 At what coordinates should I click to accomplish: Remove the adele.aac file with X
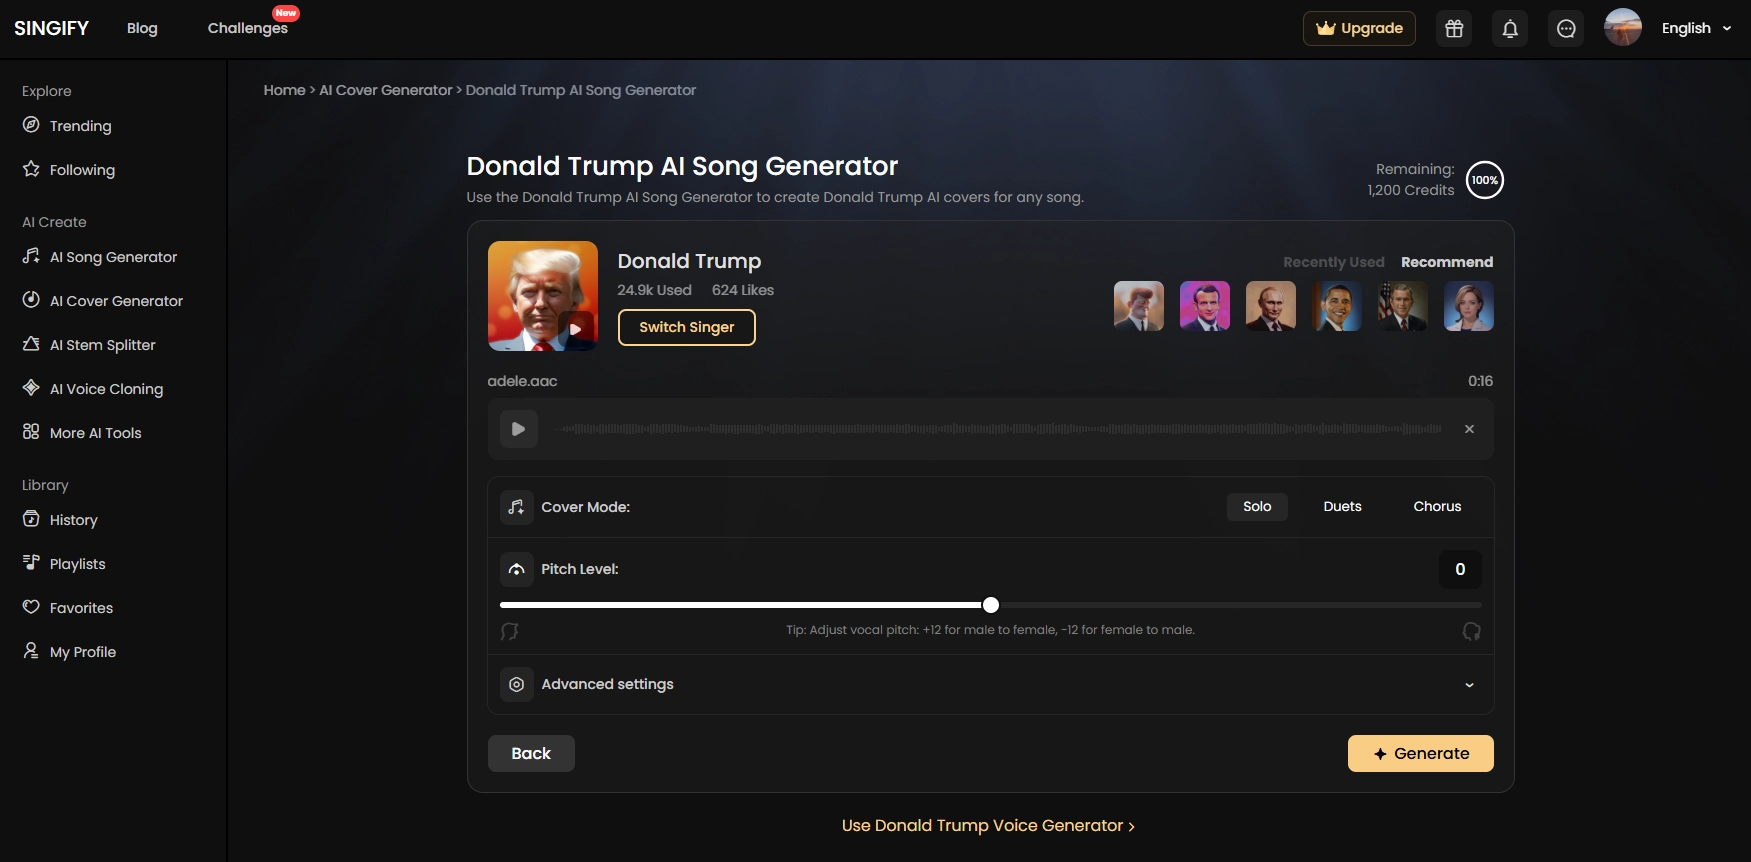coord(1469,429)
